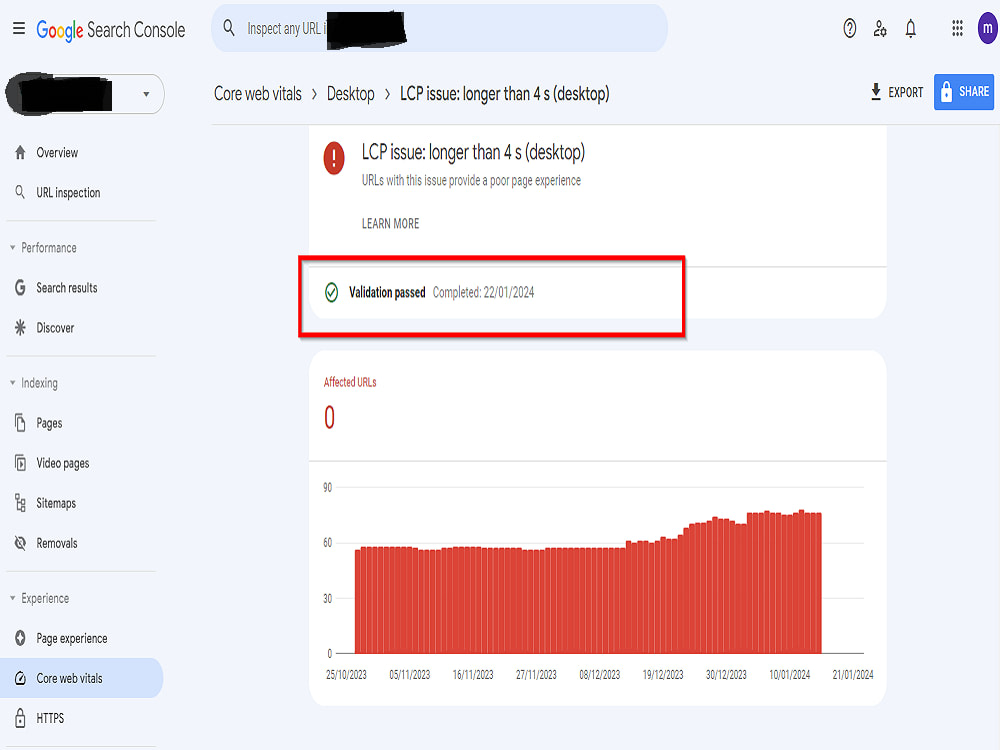Collapse the Experience section
This screenshot has width=1000, height=750.
[40, 598]
